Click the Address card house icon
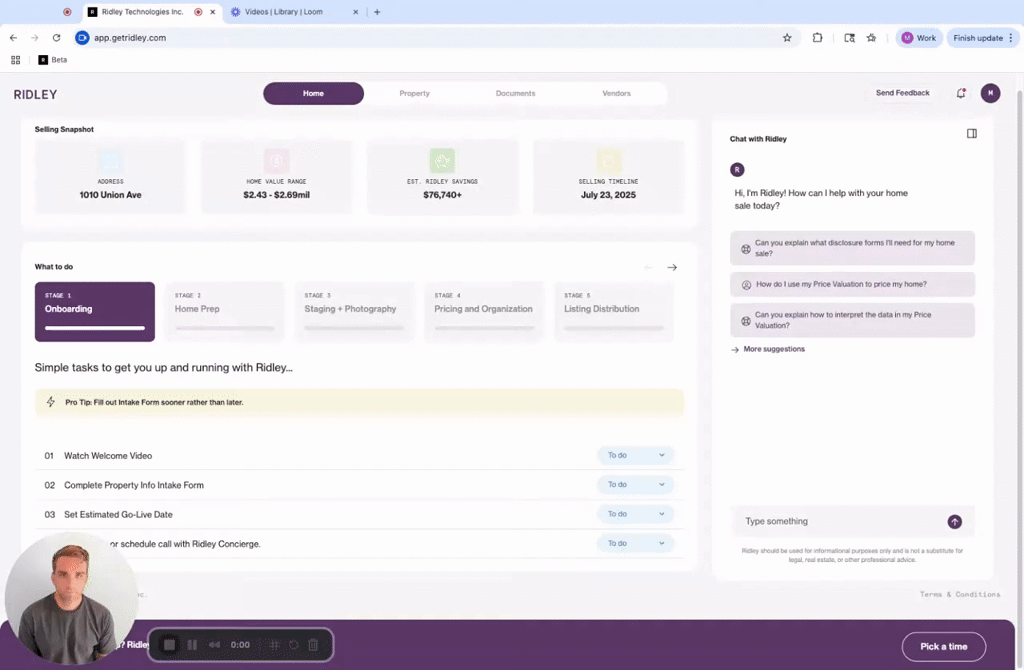The height and width of the screenshot is (670, 1024). [110, 161]
